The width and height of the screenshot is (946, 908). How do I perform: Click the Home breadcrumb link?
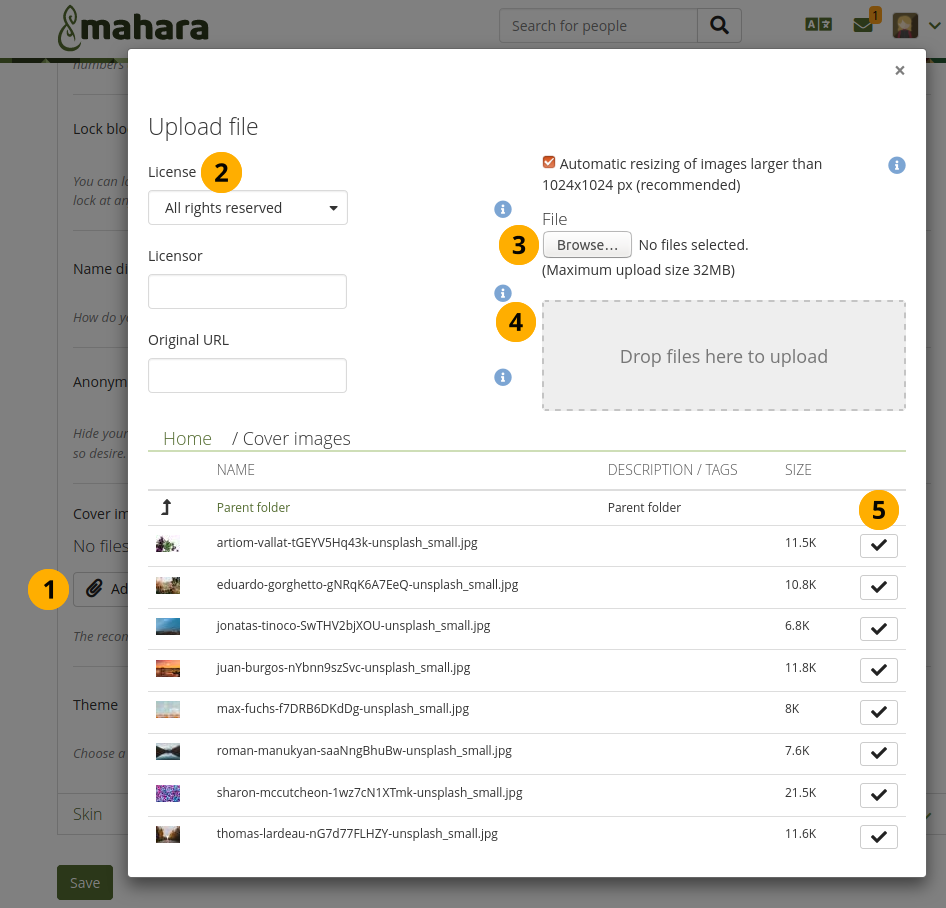tap(187, 439)
